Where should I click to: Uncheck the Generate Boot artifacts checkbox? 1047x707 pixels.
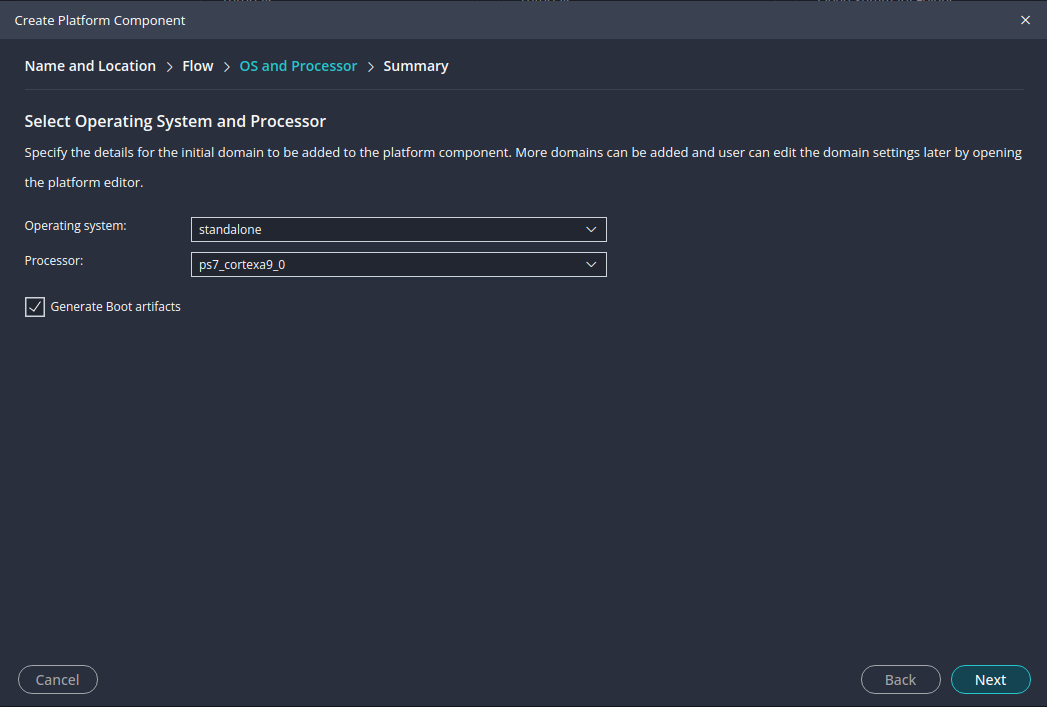[35, 307]
